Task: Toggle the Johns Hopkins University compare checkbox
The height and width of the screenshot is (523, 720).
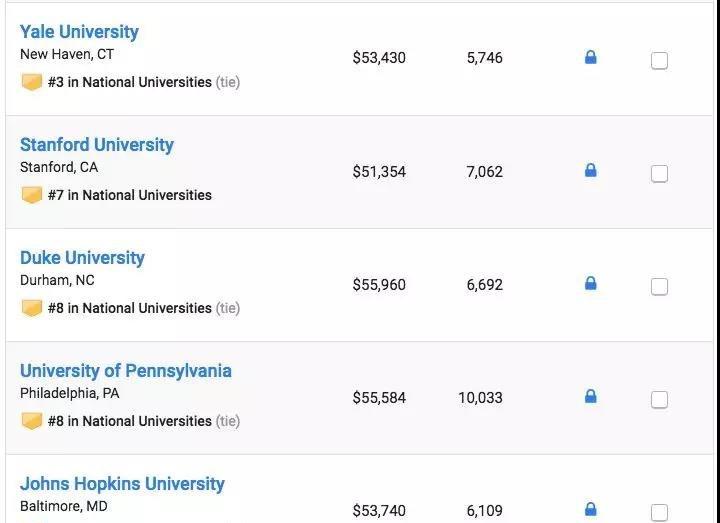Action: 659,512
